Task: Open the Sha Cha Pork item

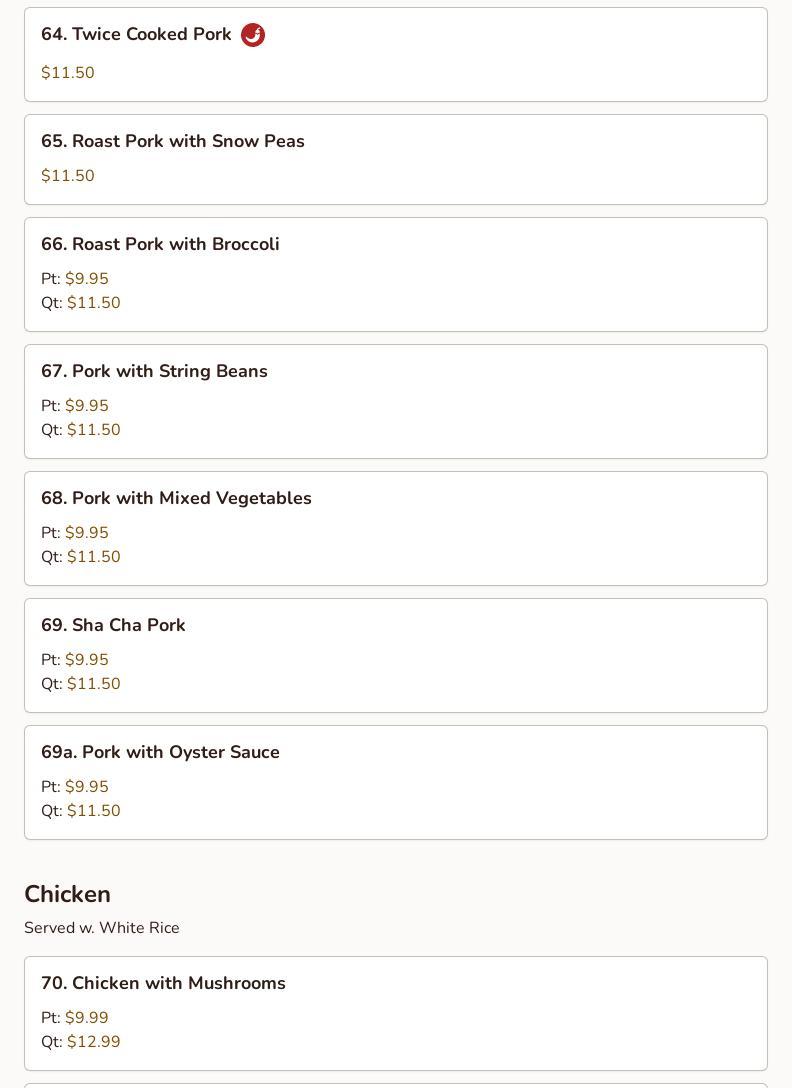Action: point(113,626)
